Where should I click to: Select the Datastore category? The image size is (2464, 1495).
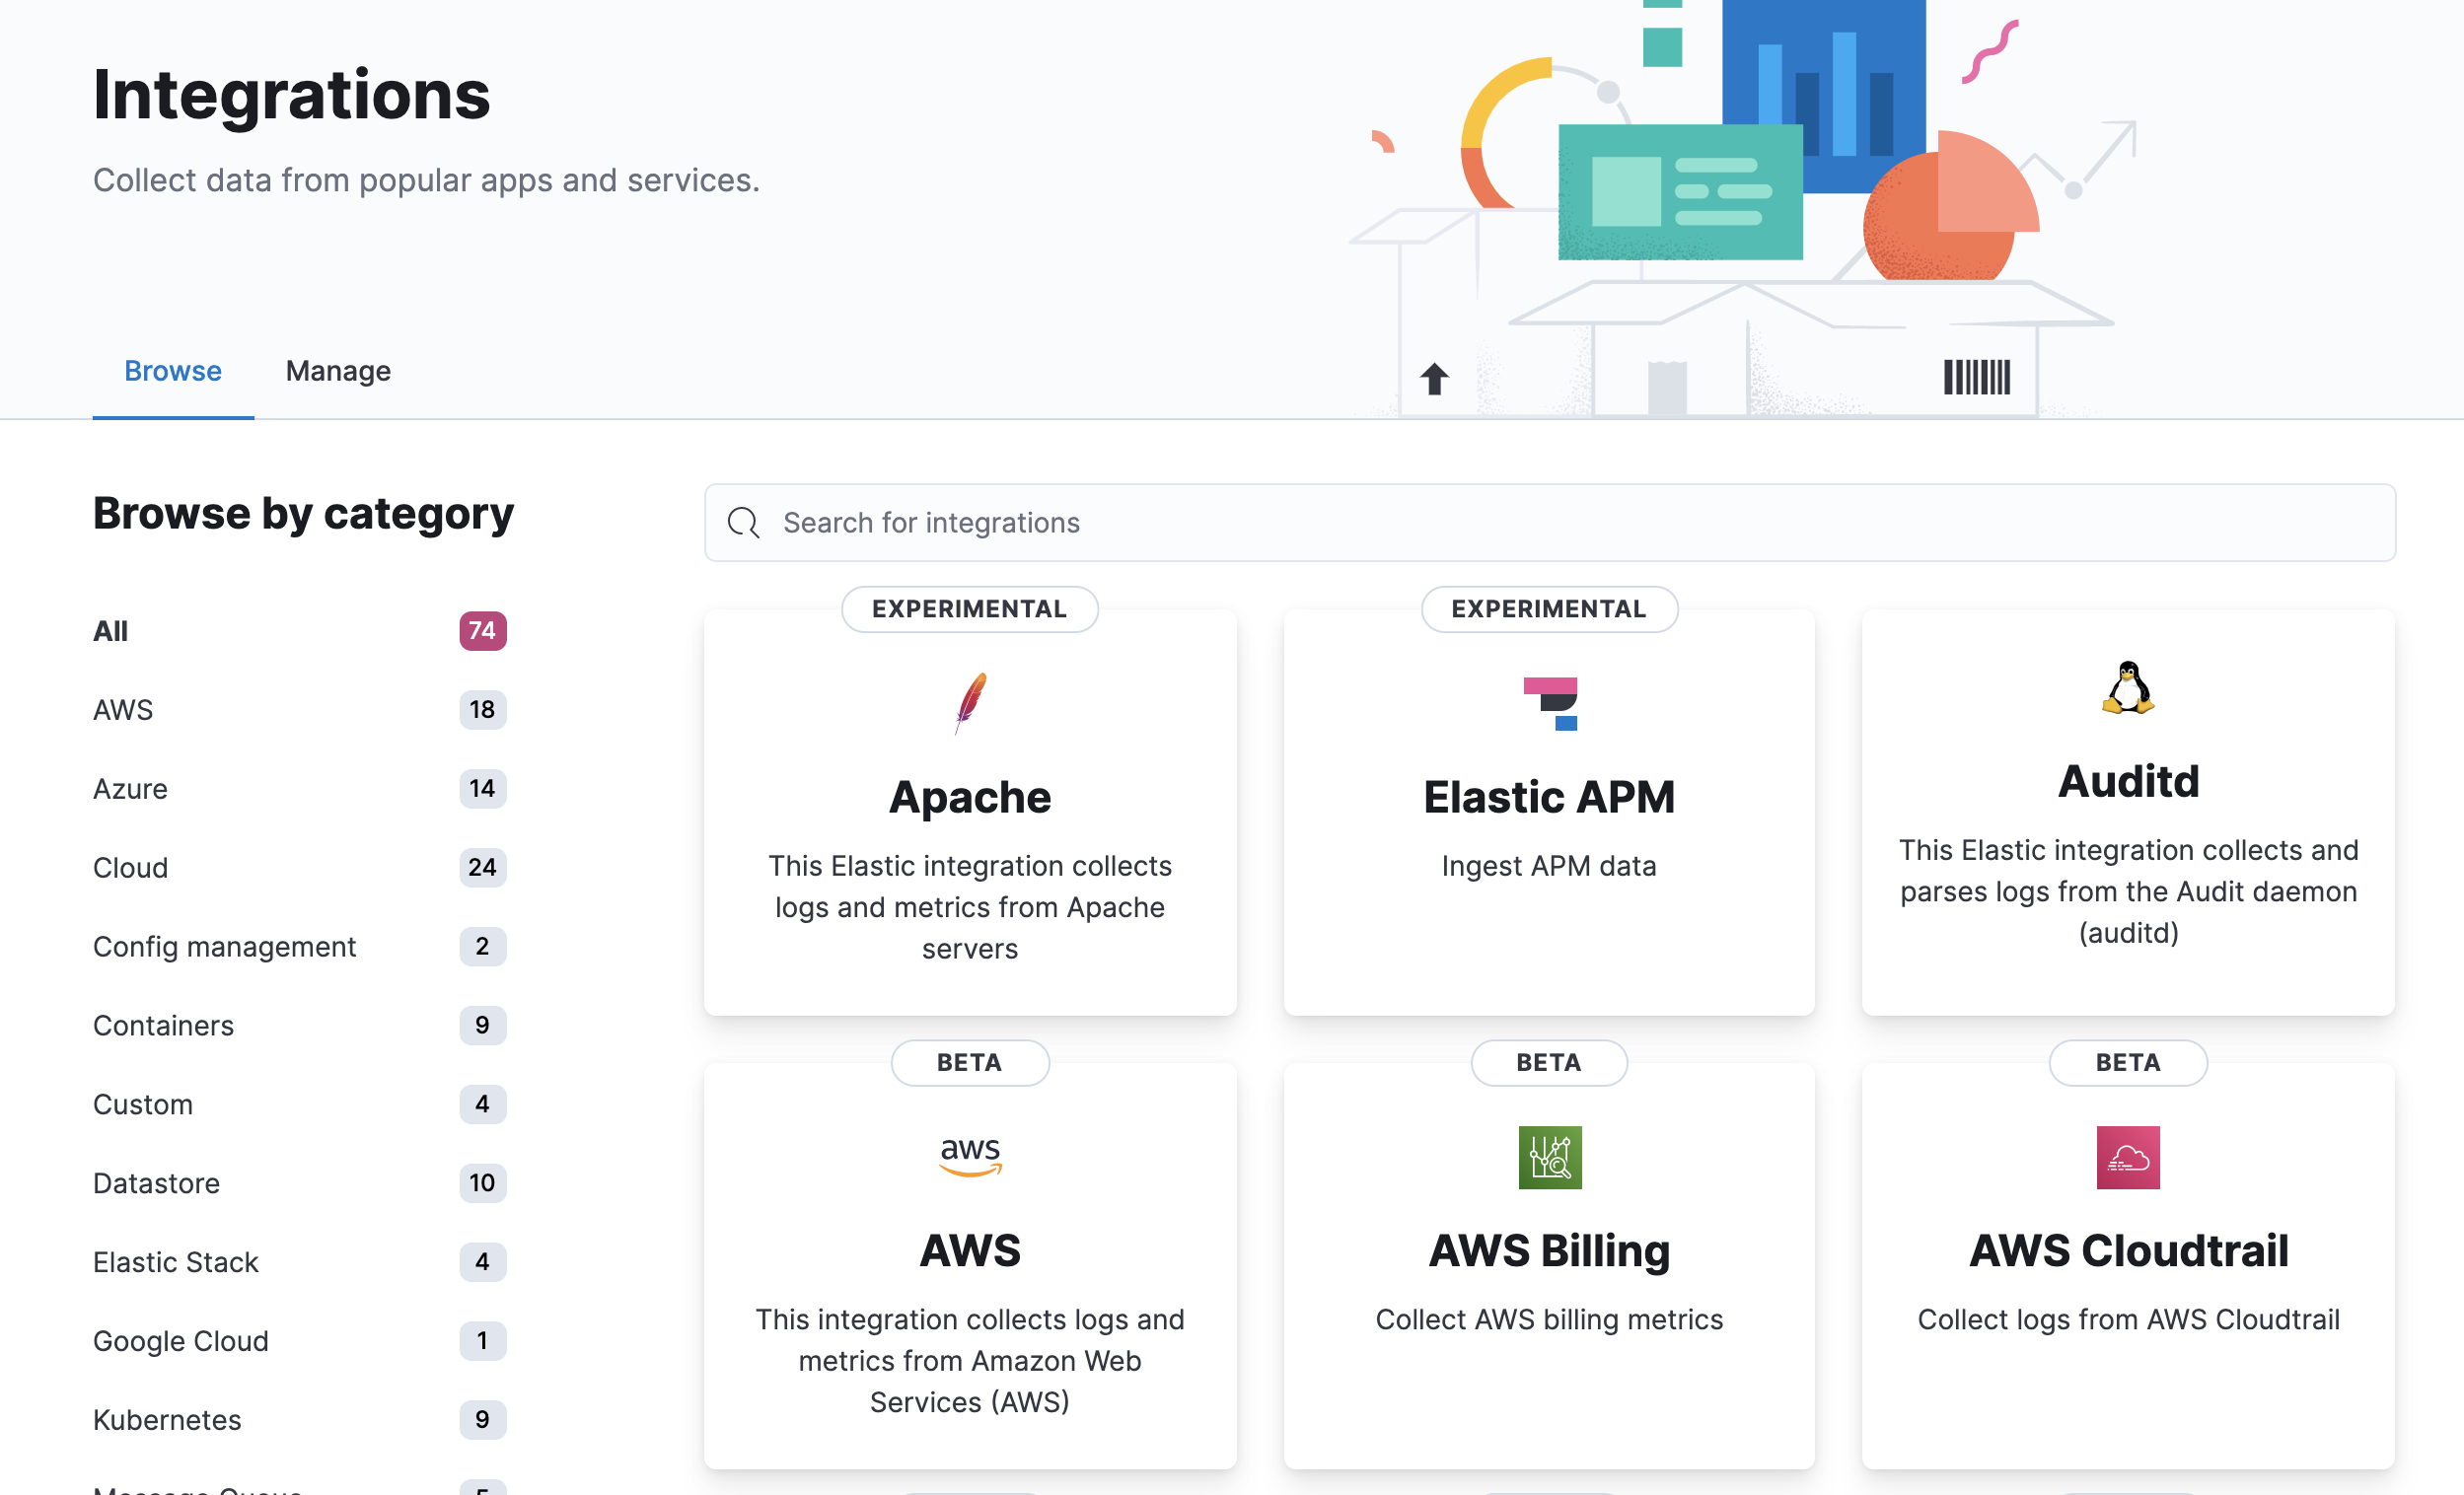click(156, 1183)
